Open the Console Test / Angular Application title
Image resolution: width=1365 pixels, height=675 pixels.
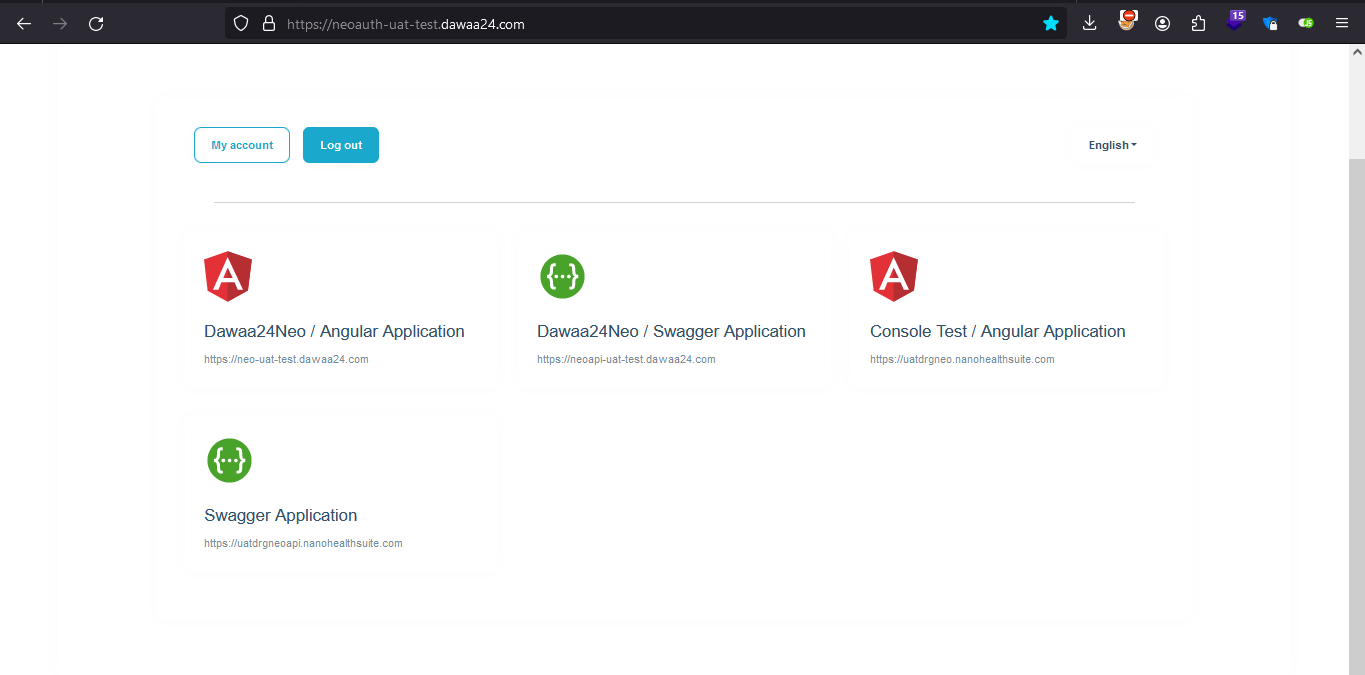pos(997,331)
